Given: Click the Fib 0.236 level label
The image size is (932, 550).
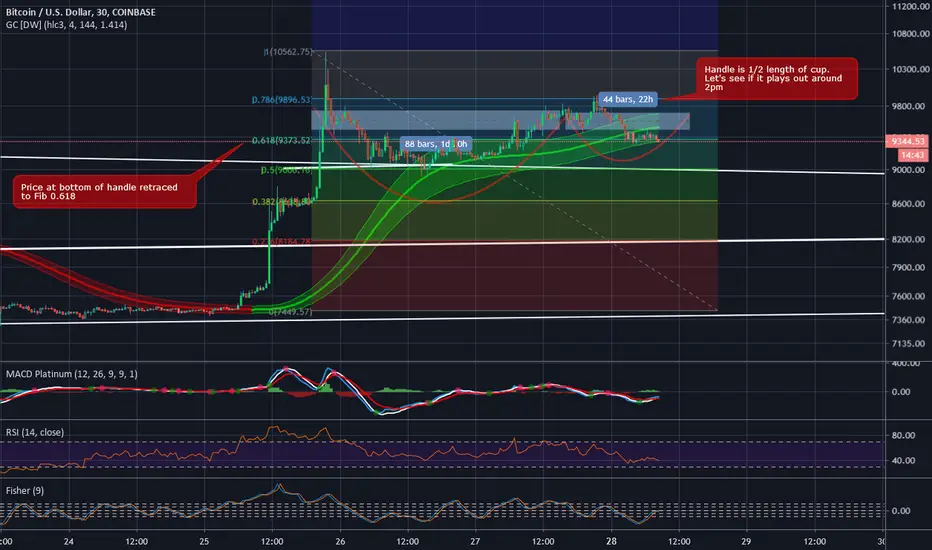Looking at the screenshot, I should pos(282,241).
